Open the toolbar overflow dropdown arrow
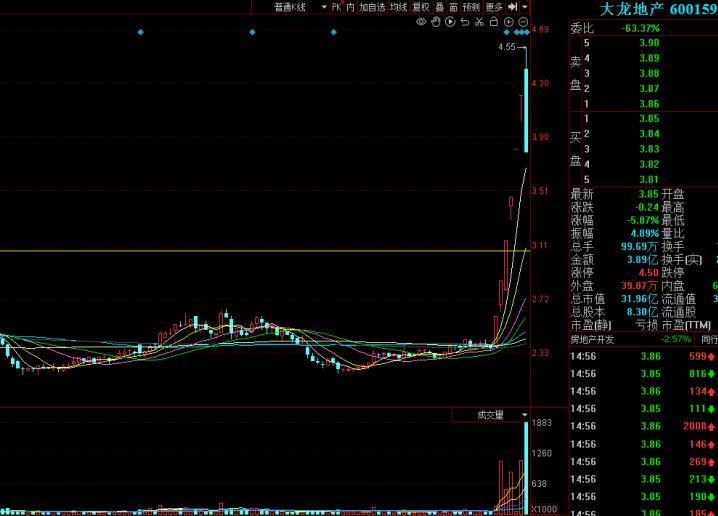The height and width of the screenshot is (516, 718). 526,6
